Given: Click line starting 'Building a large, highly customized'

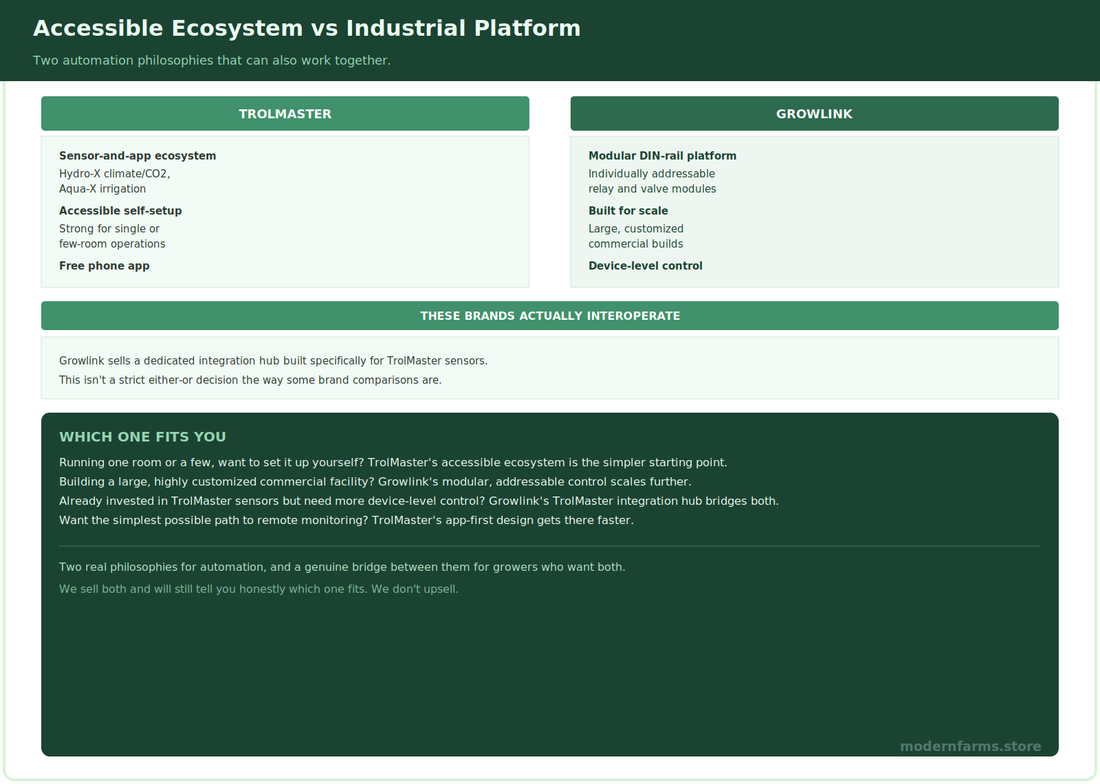Looking at the screenshot, I should (x=375, y=482).
